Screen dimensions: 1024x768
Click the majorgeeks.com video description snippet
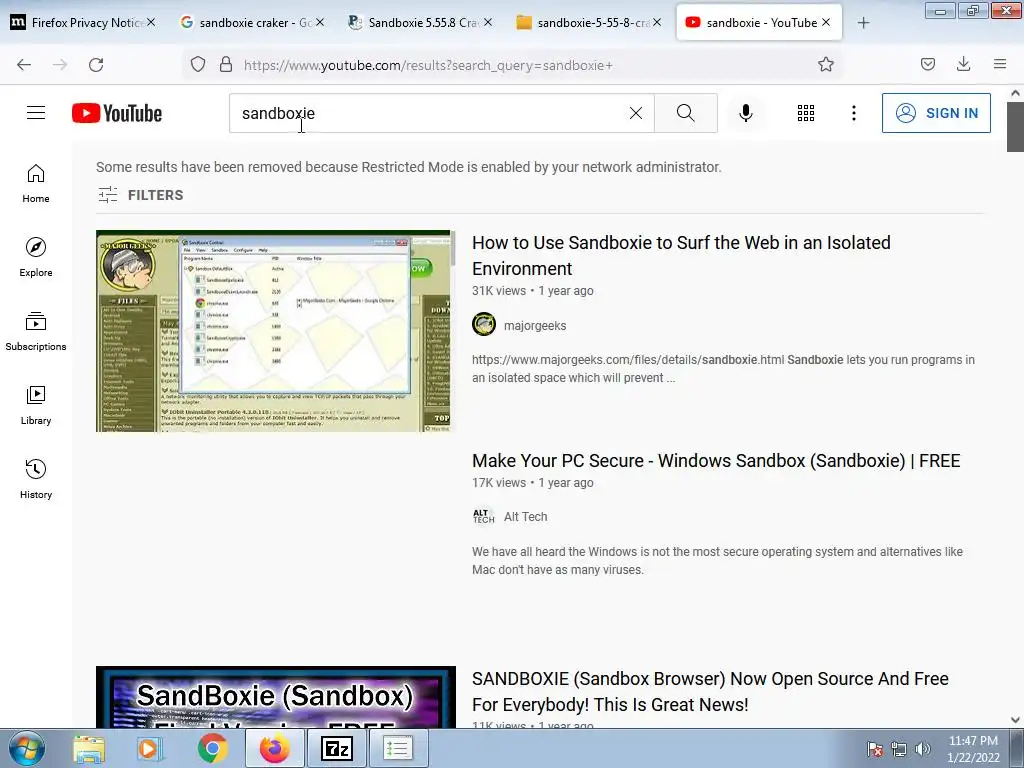click(724, 368)
